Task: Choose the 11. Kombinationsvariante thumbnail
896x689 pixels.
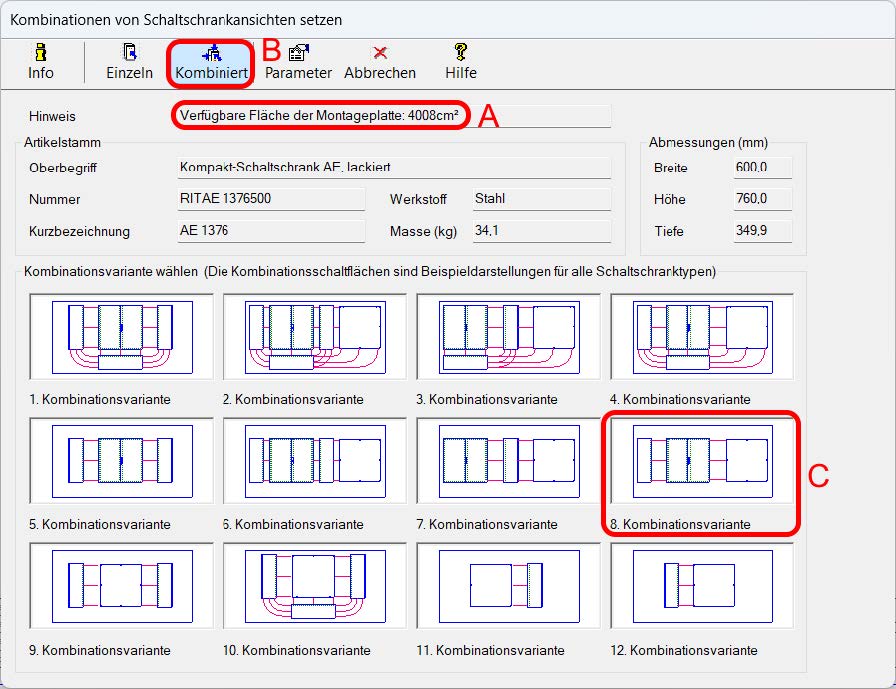Action: coord(508,585)
